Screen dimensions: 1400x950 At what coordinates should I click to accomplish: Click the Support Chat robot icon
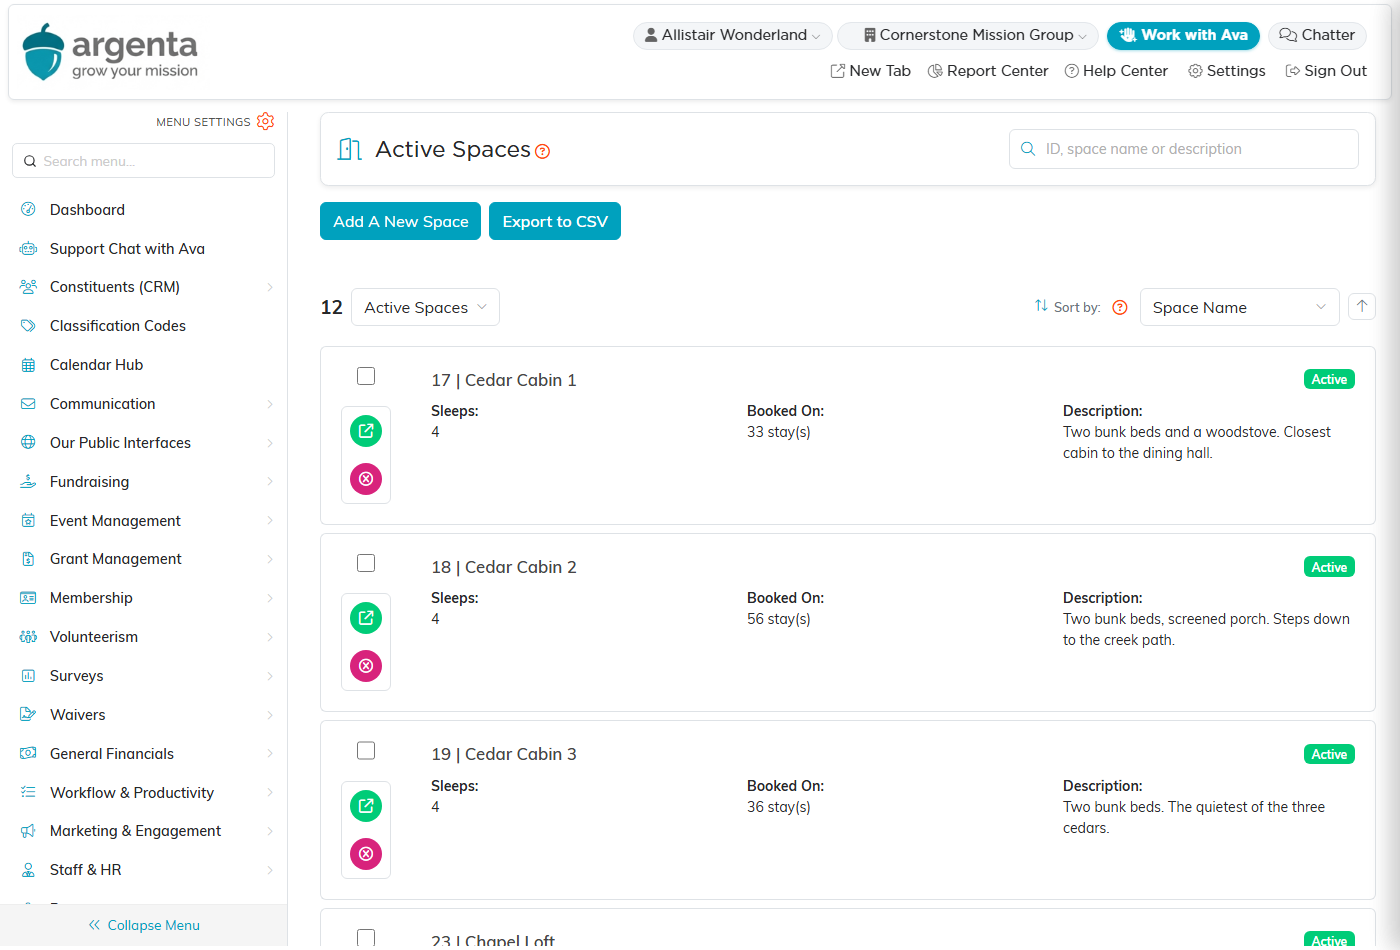[28, 249]
